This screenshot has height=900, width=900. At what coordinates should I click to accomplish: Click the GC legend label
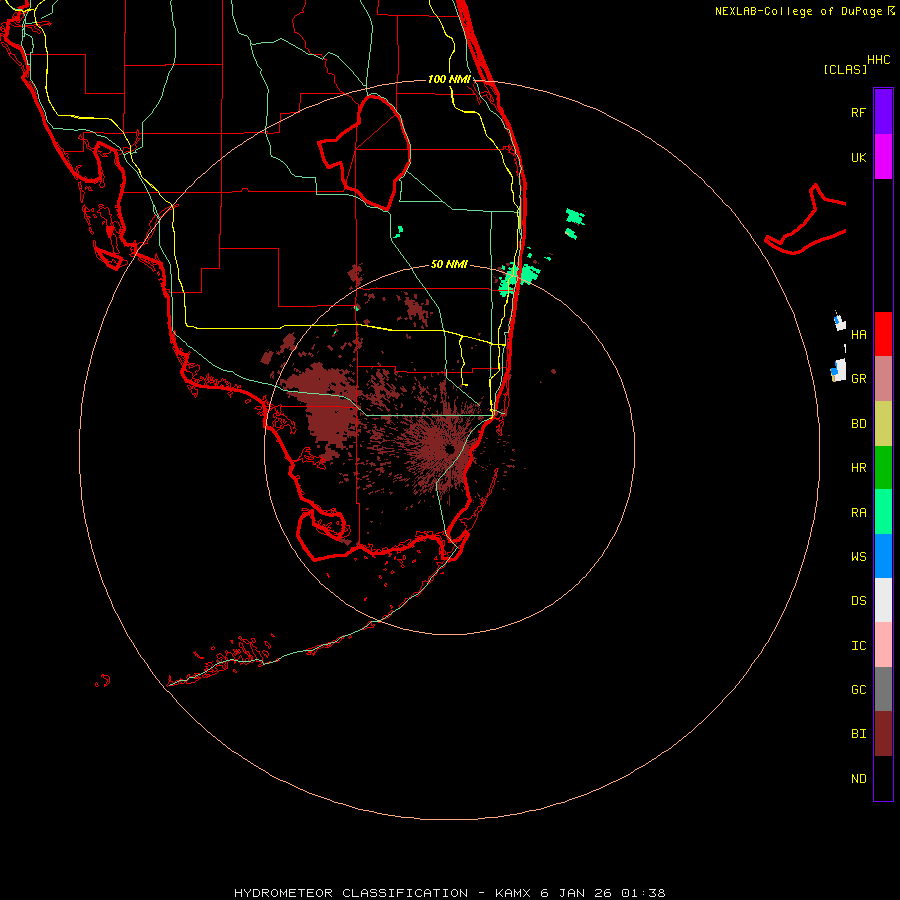[858, 690]
